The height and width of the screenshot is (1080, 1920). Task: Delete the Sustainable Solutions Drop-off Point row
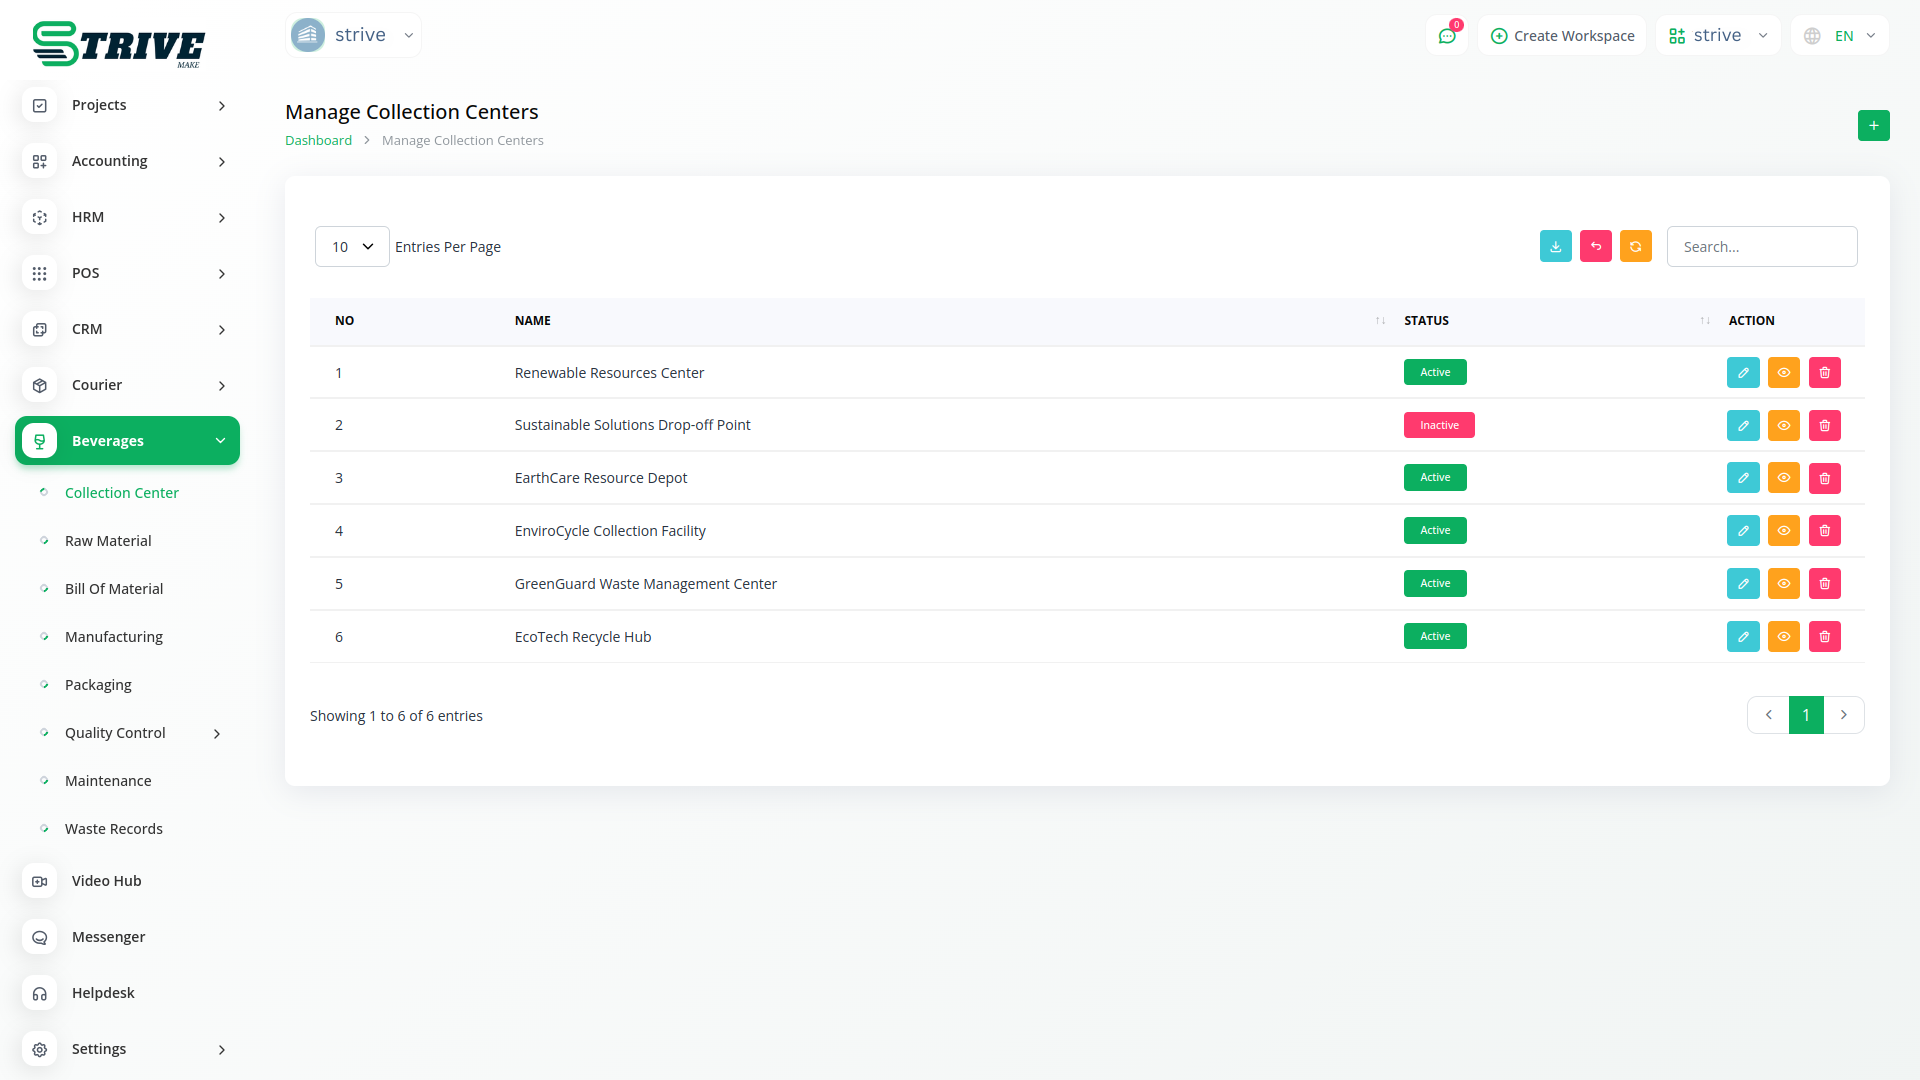tap(1824, 426)
